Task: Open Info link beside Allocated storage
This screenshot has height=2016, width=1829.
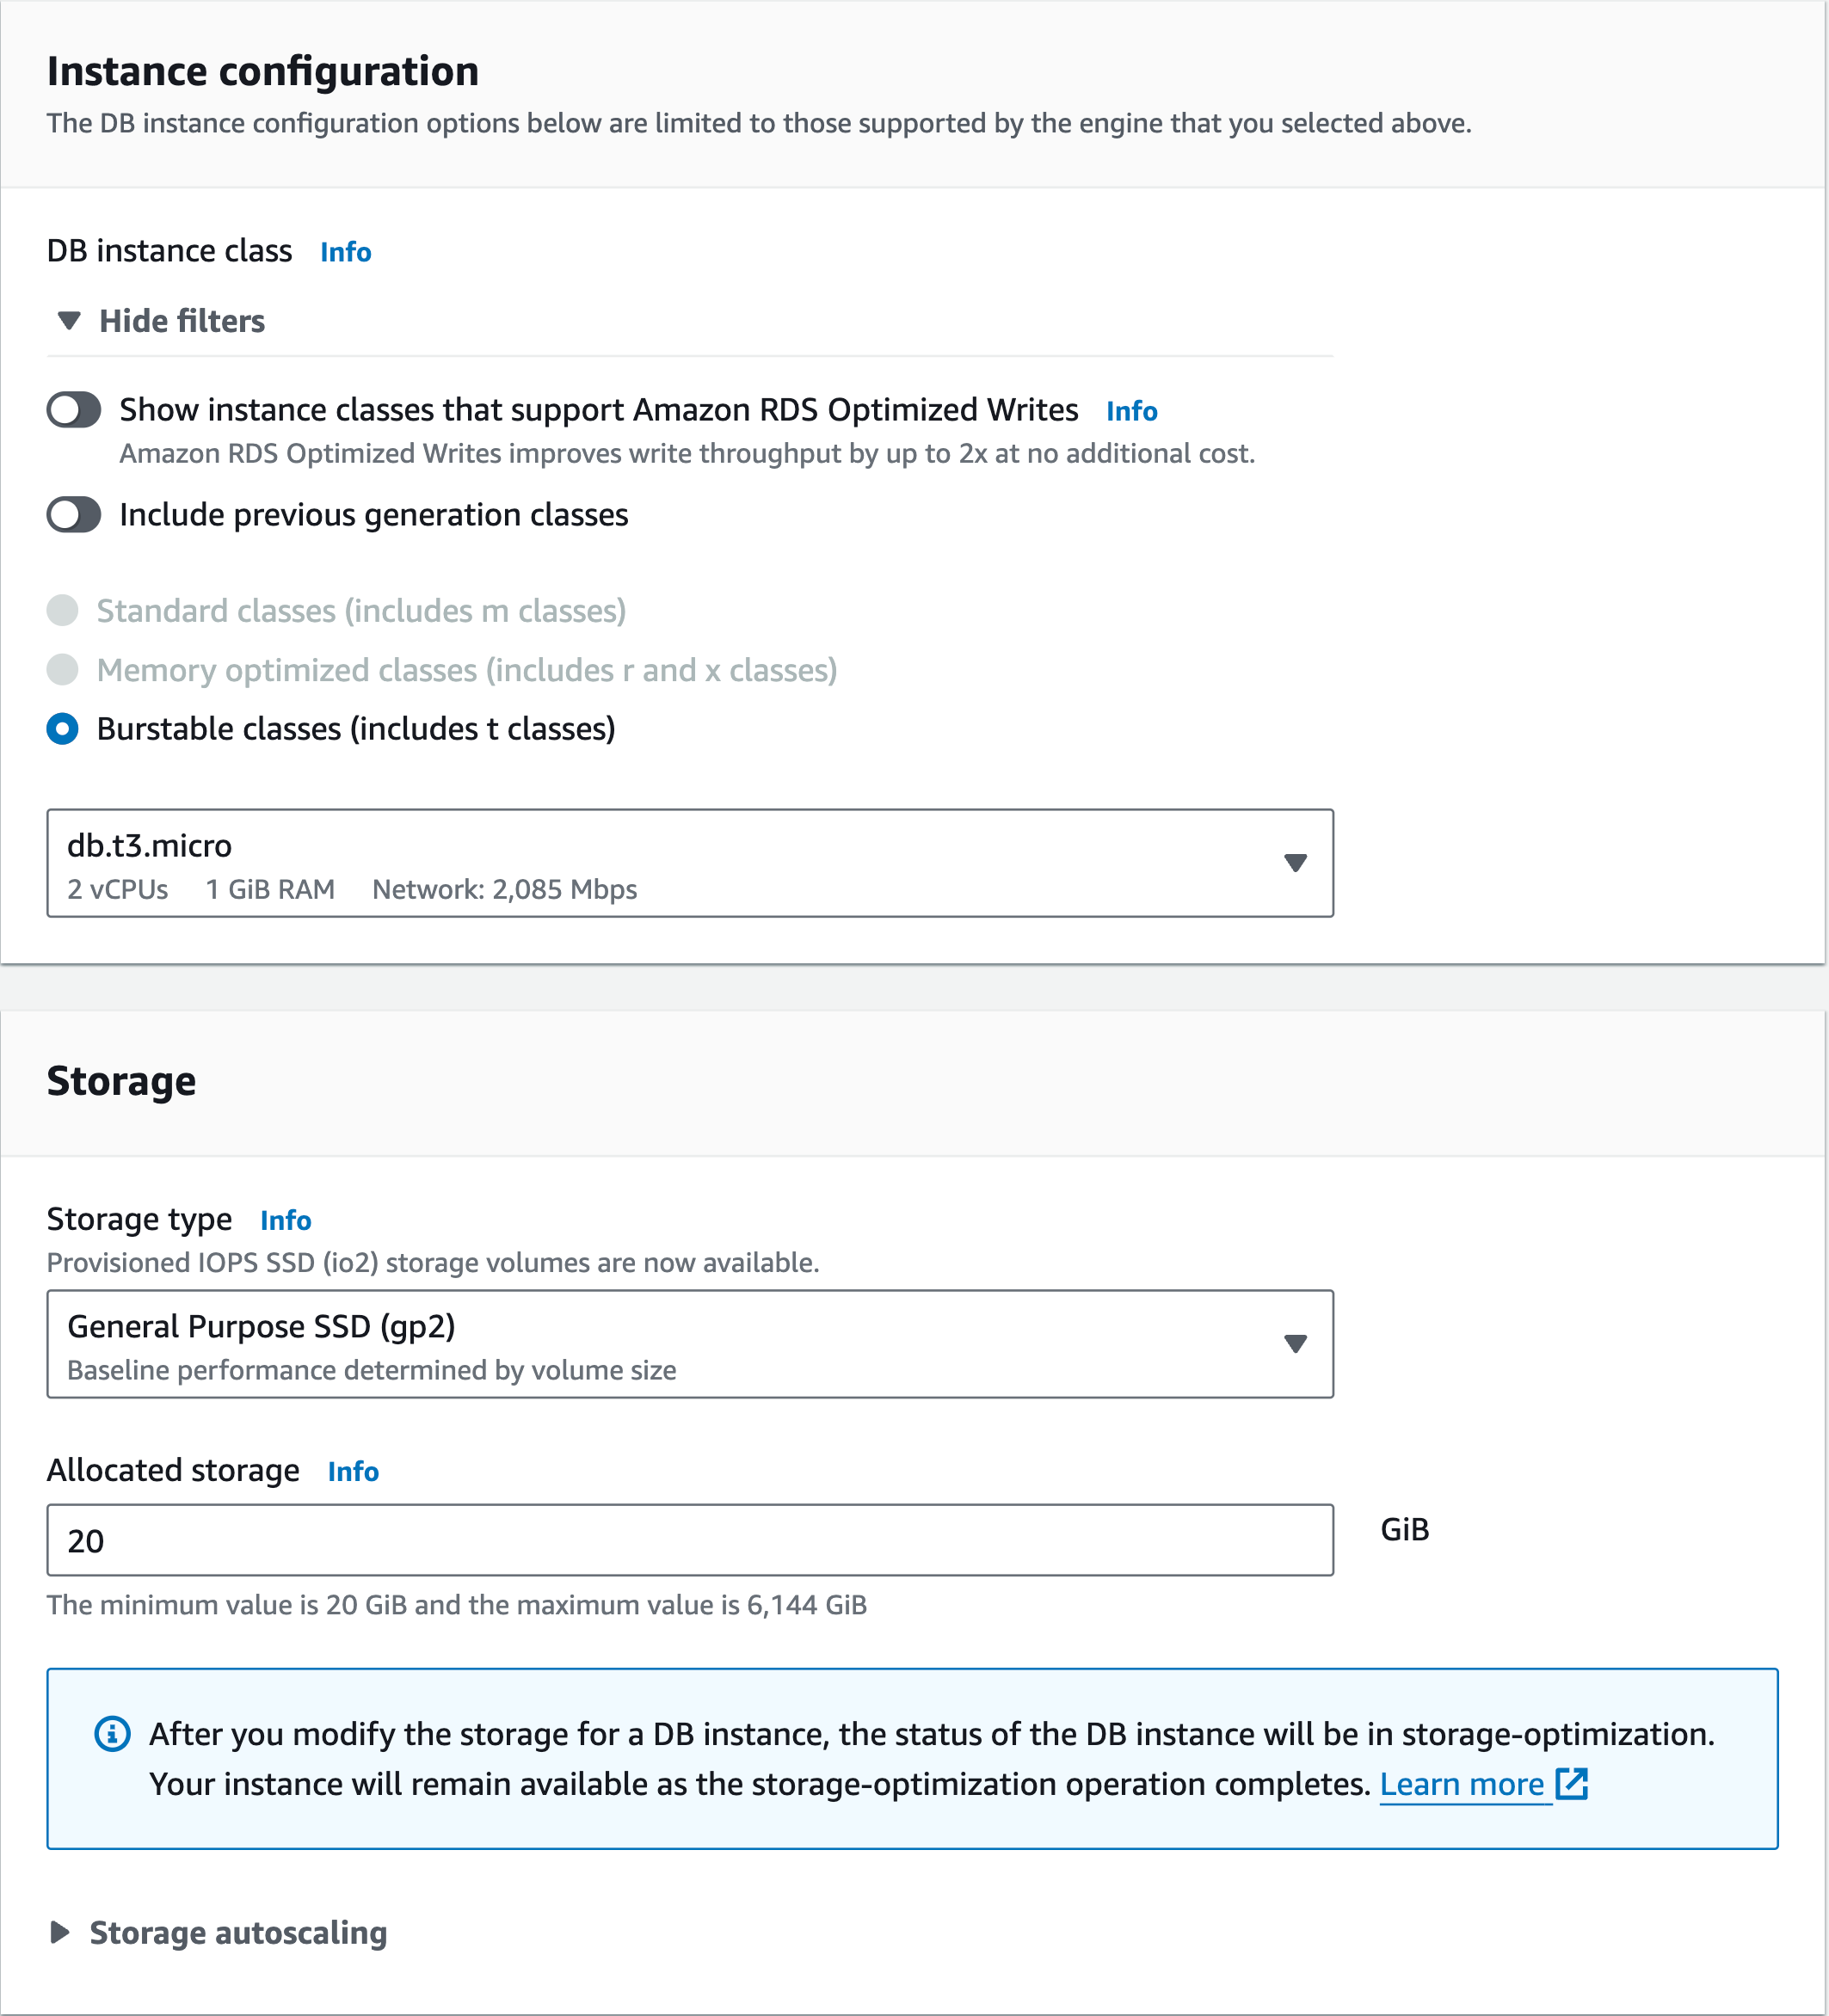Action: coord(353,1471)
